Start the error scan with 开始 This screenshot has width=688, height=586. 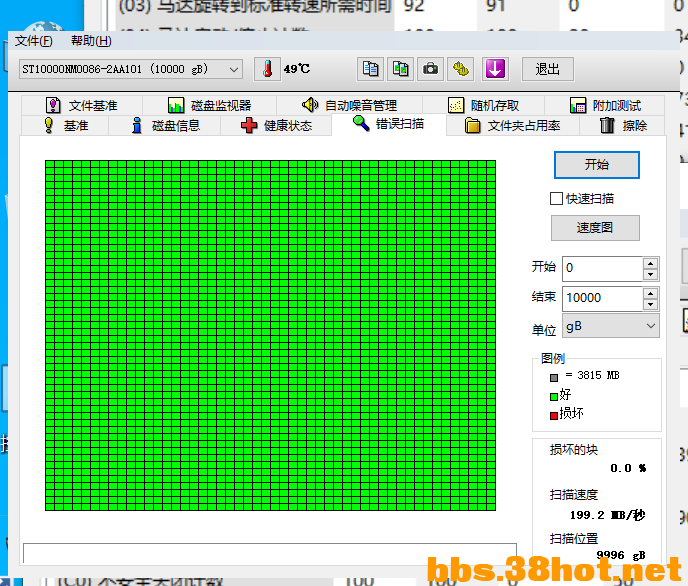point(597,165)
